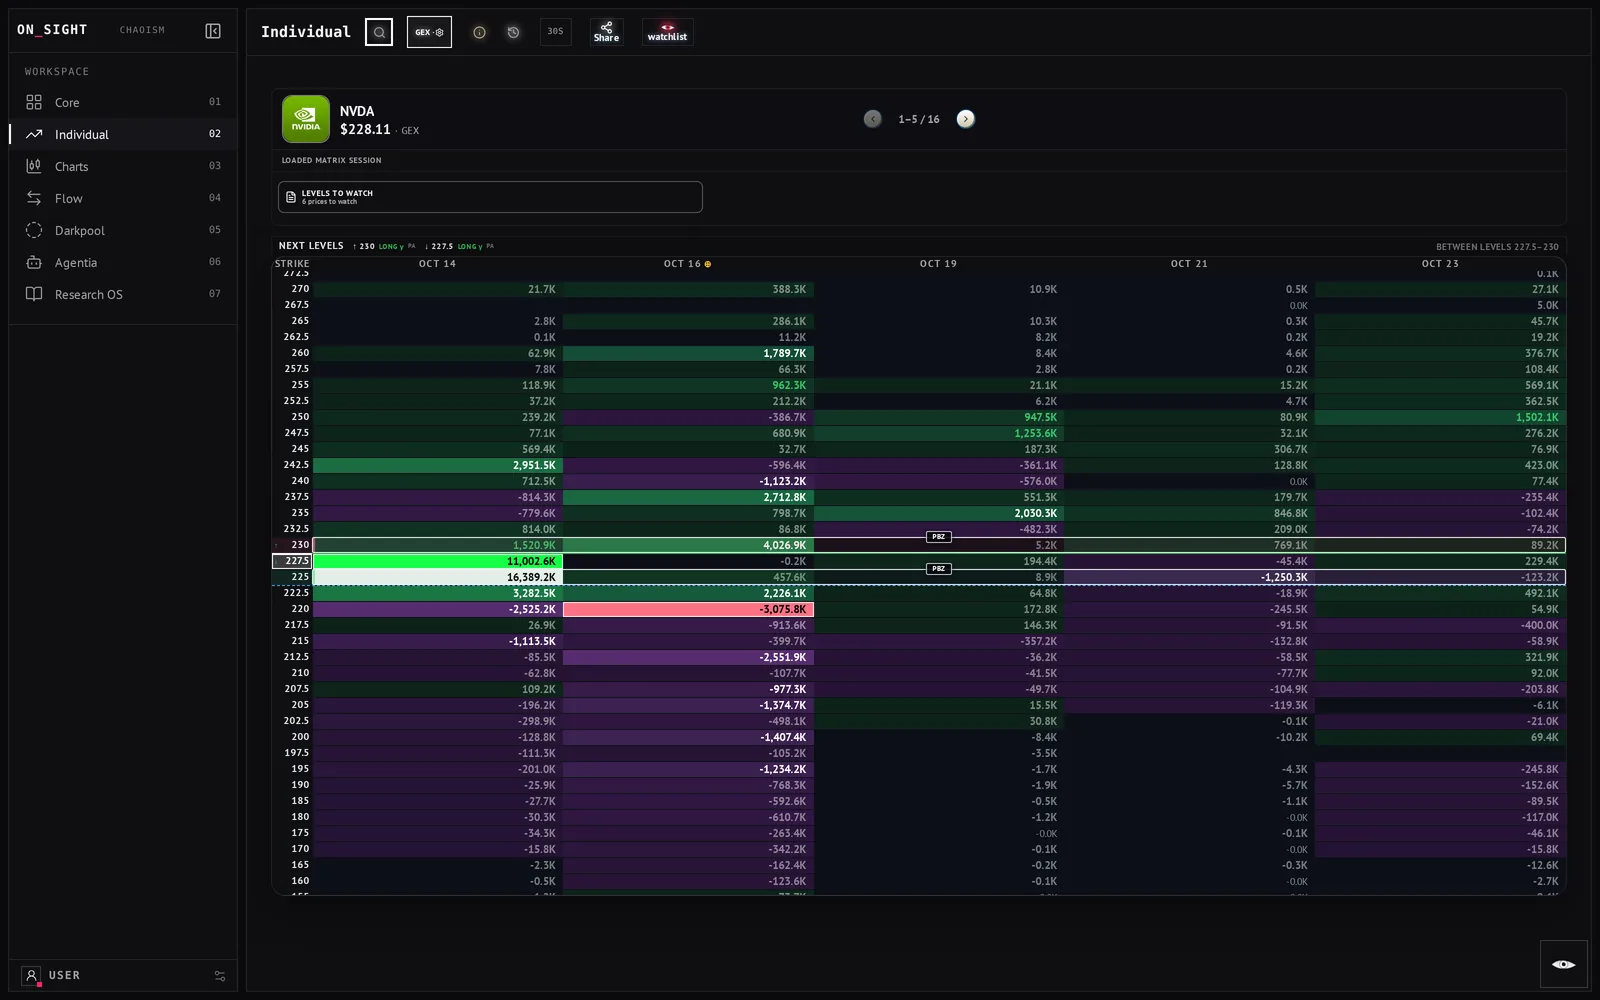The image size is (1600, 1000).
Task: Open Darkpool workspace item
Action: (x=123, y=230)
